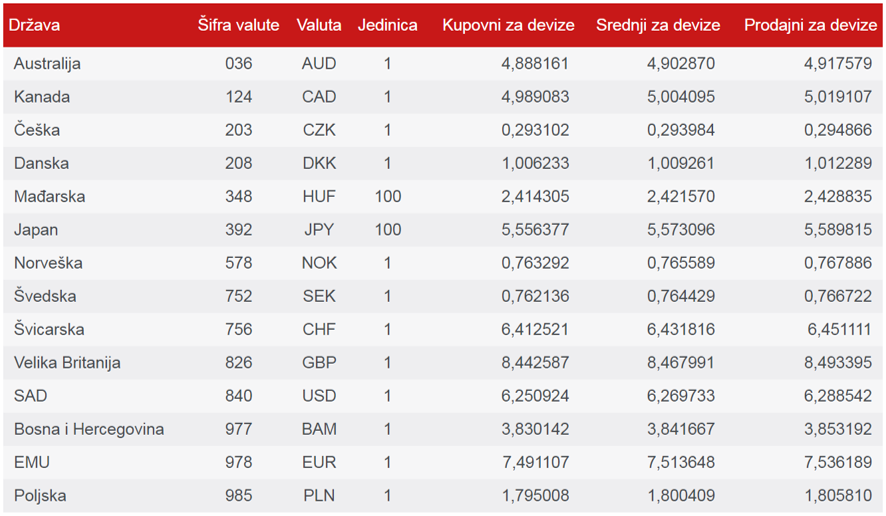This screenshot has height=516, width=886.
Task: Click the USD currency code cell
Action: pyautogui.click(x=319, y=396)
